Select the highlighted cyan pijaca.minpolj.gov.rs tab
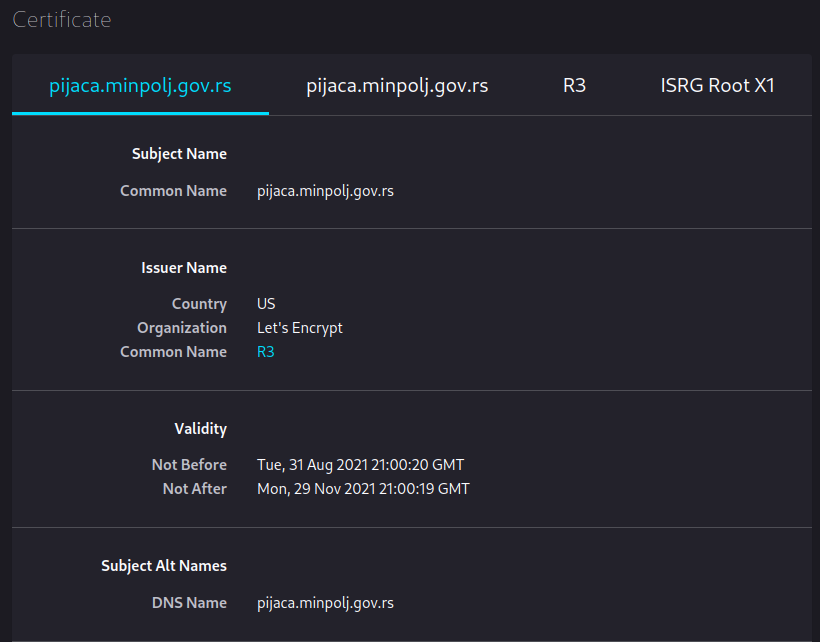Screen dimensions: 820x642 [x=140, y=85]
